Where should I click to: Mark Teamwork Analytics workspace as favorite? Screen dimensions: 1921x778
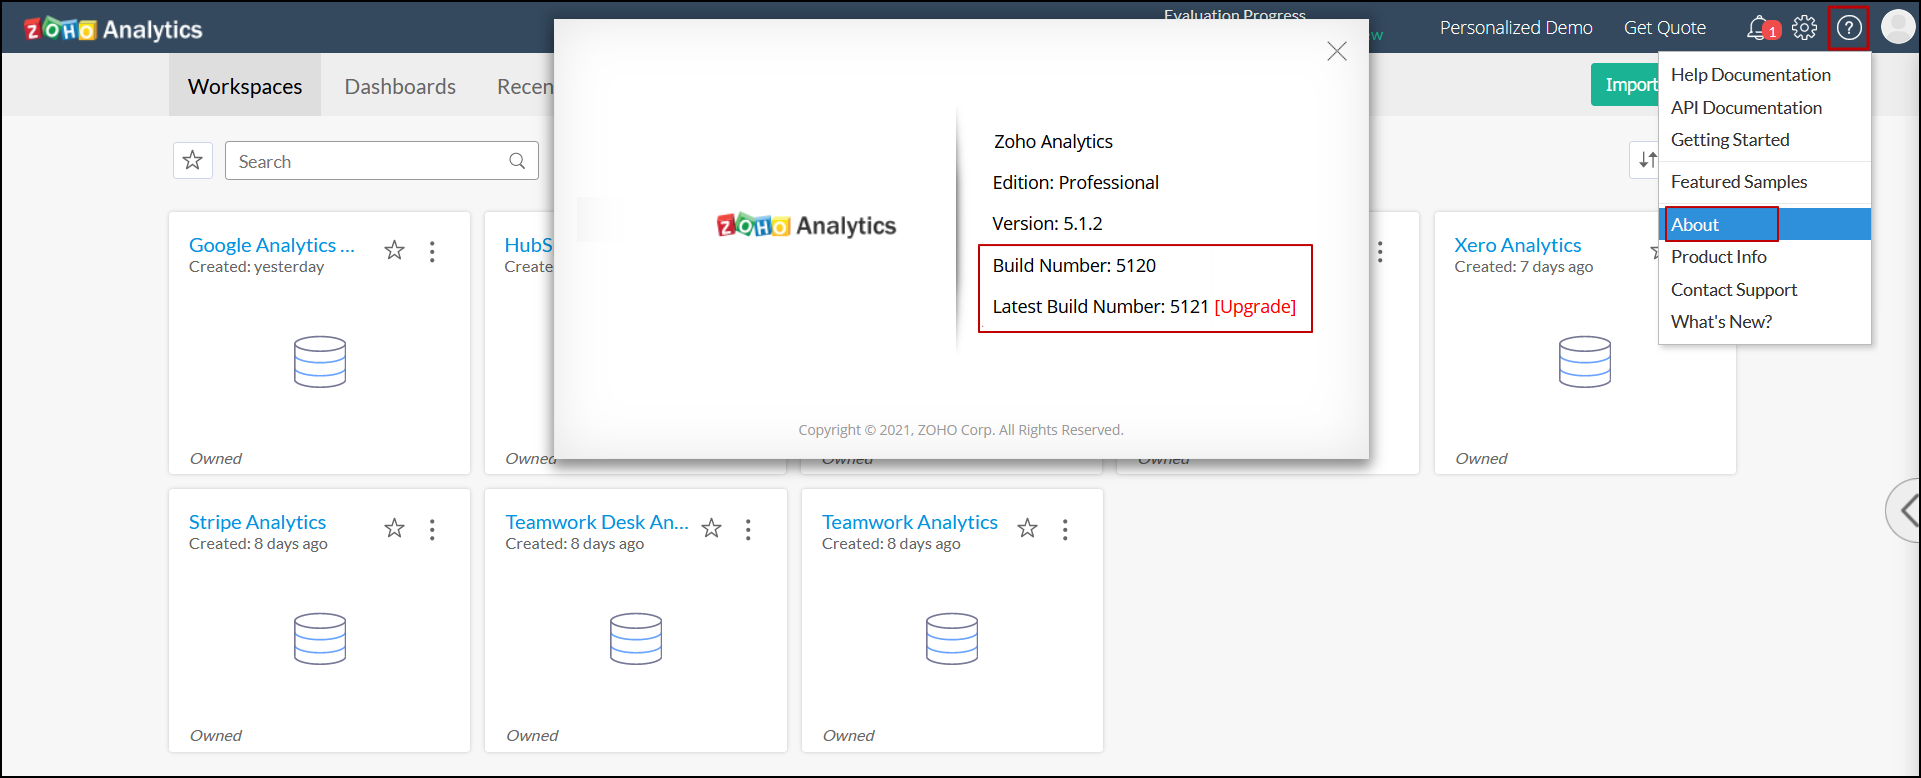point(1027,528)
